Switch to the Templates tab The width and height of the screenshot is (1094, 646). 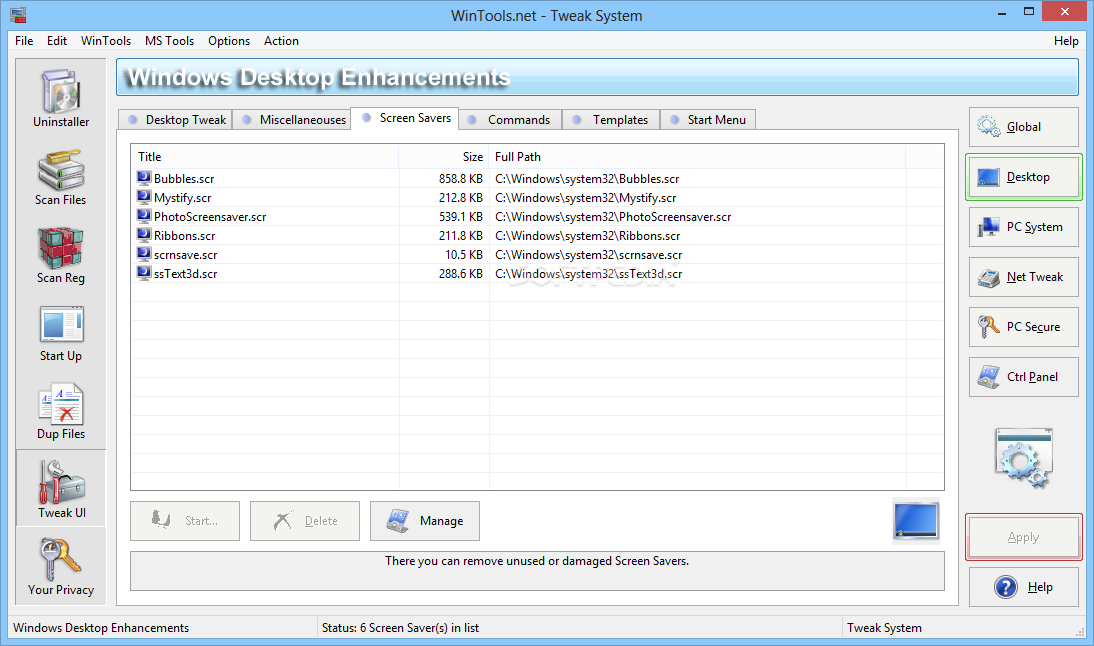(x=610, y=120)
